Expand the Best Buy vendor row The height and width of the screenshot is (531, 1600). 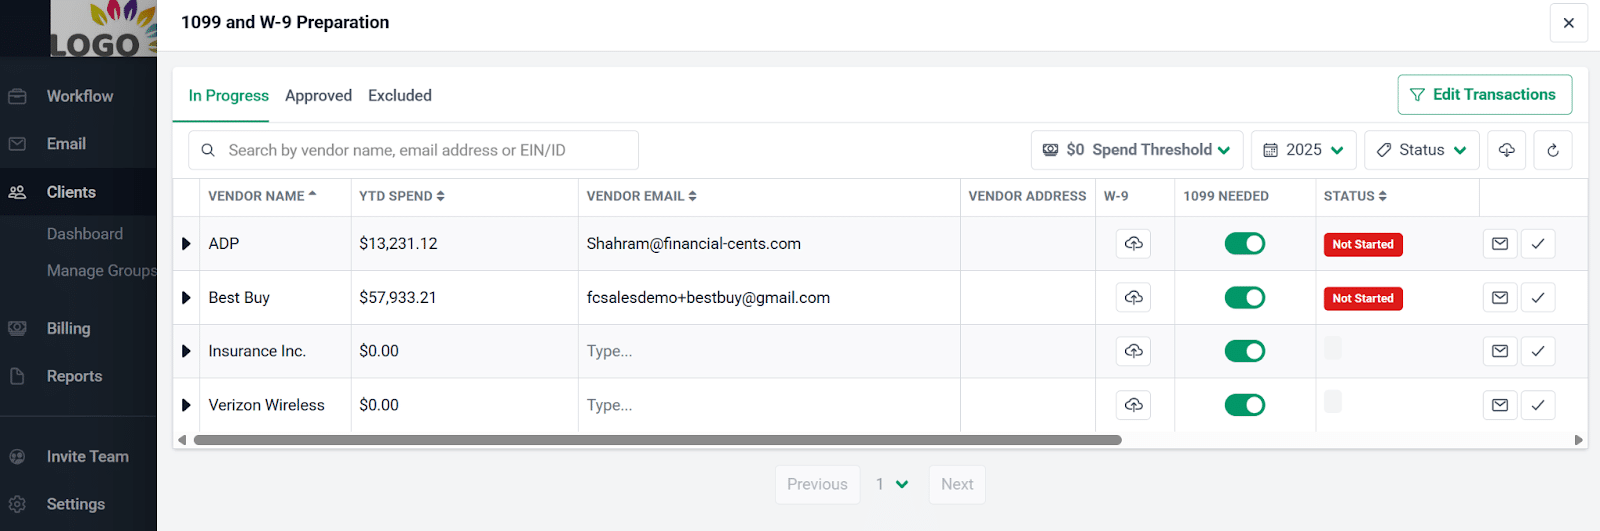(x=186, y=298)
